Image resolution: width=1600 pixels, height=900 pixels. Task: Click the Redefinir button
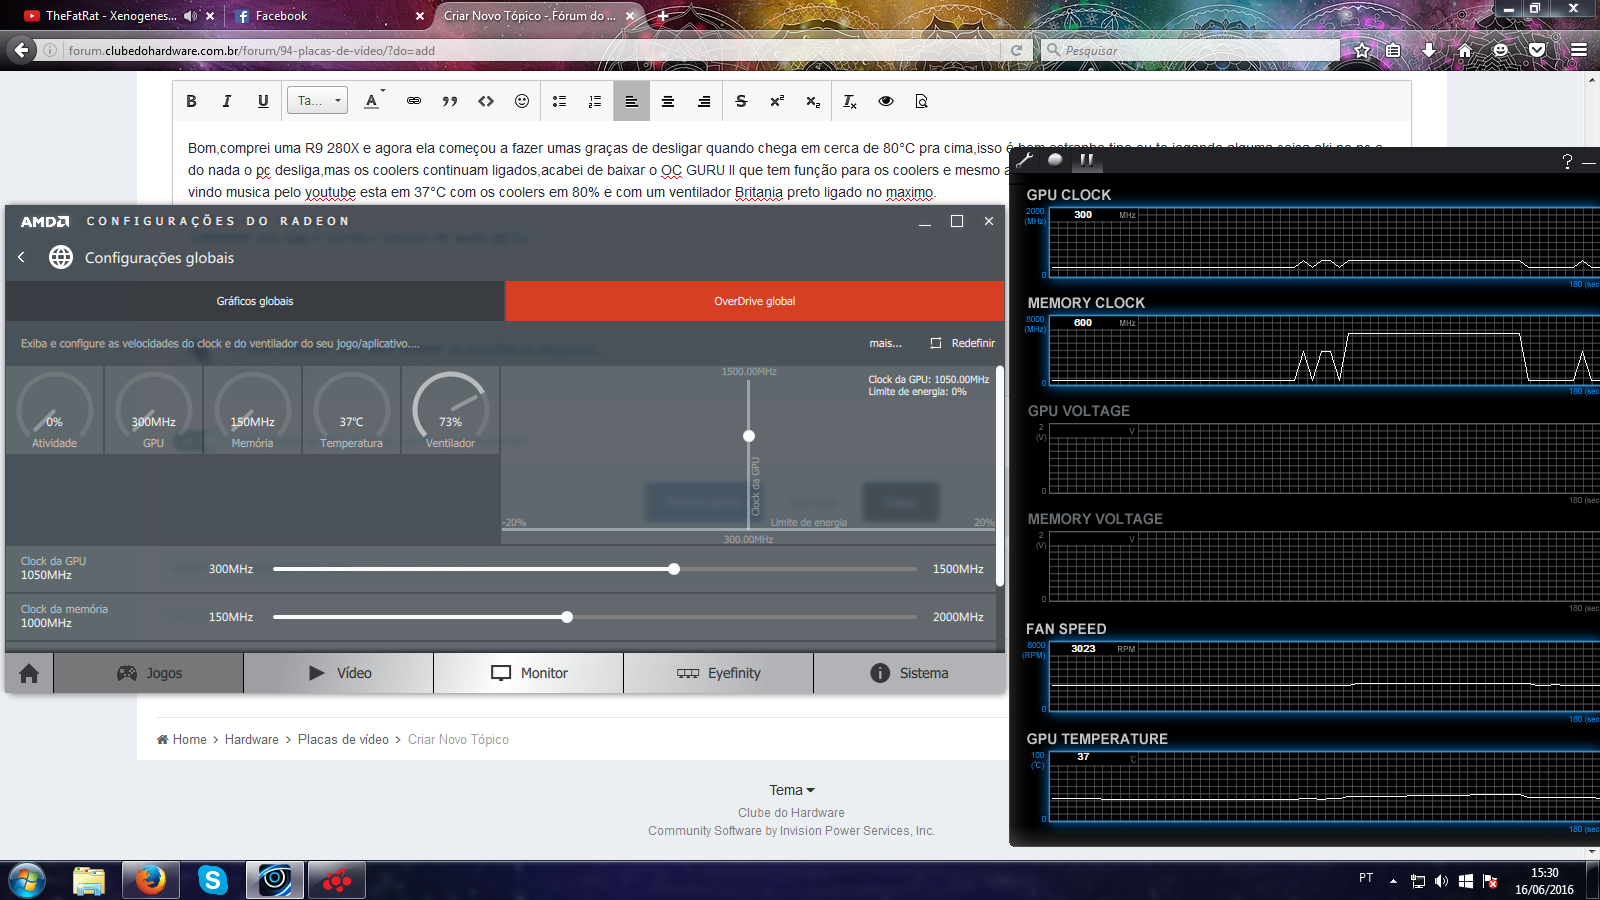tap(963, 343)
